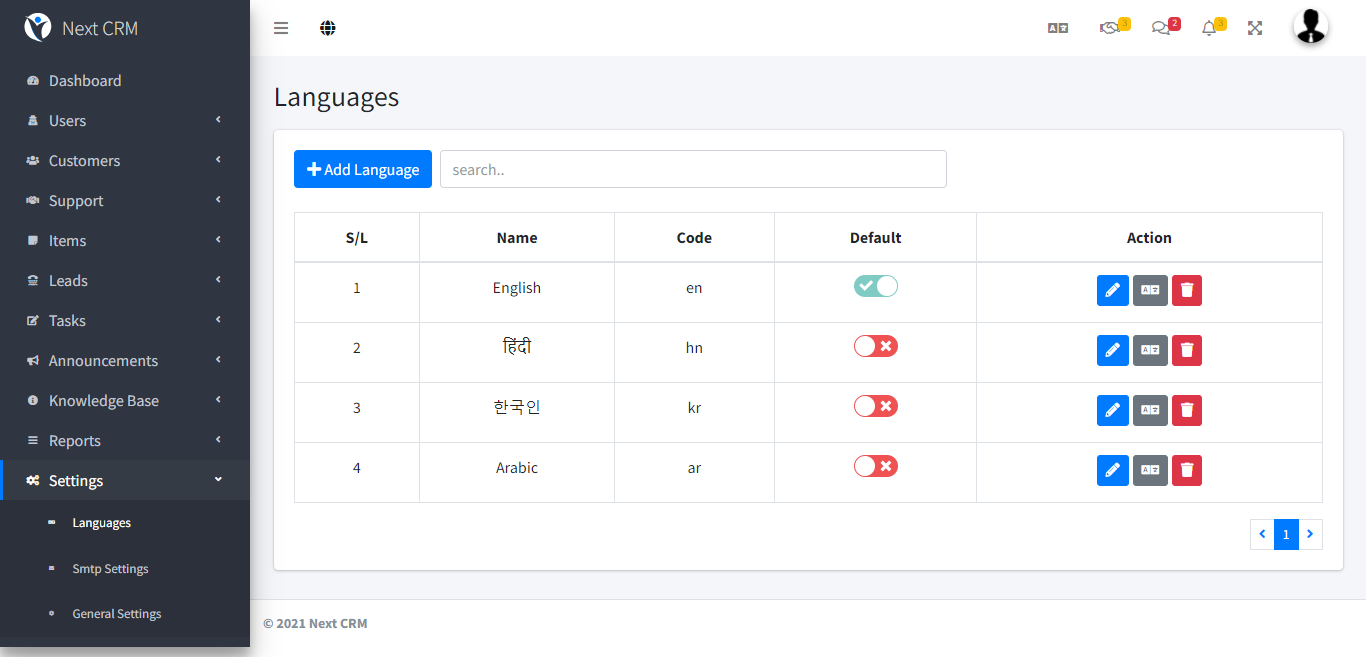Enable default toggle for Arabic

pos(875,467)
